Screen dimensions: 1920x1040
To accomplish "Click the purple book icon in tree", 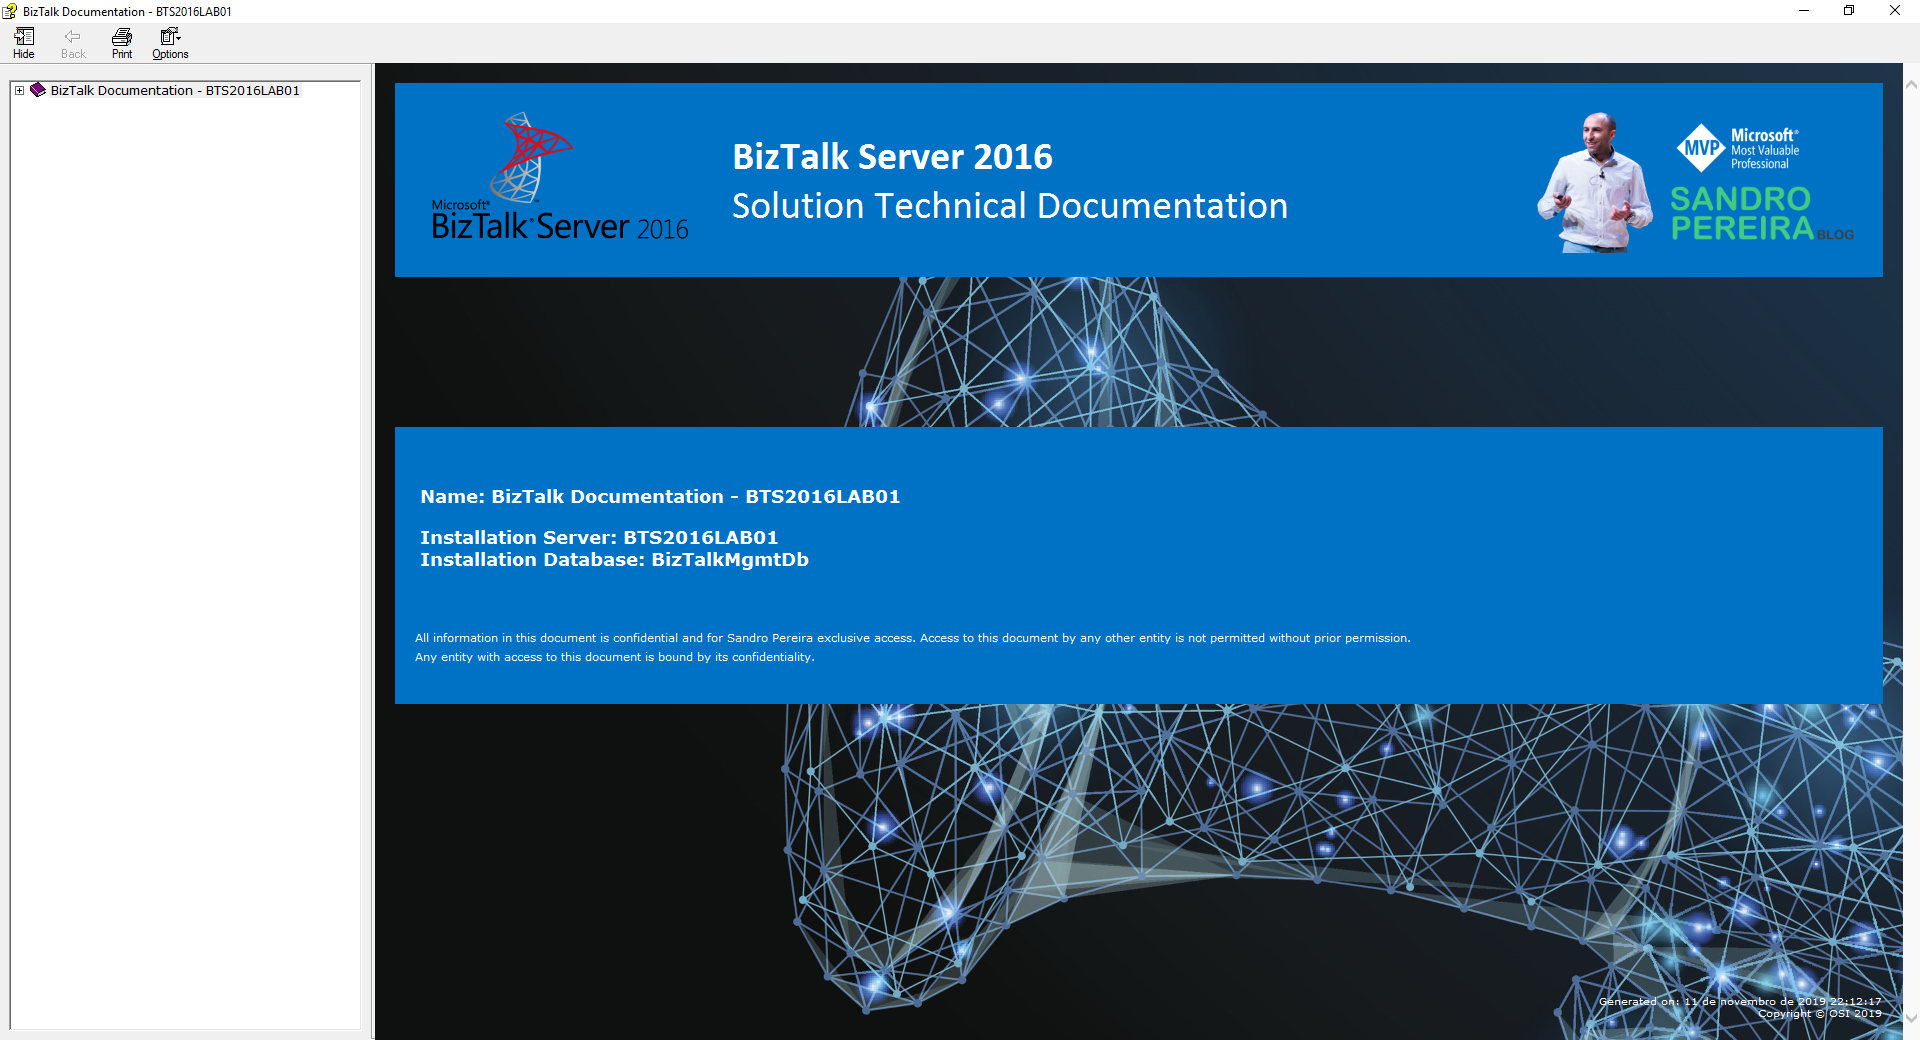I will pyautogui.click(x=38, y=90).
